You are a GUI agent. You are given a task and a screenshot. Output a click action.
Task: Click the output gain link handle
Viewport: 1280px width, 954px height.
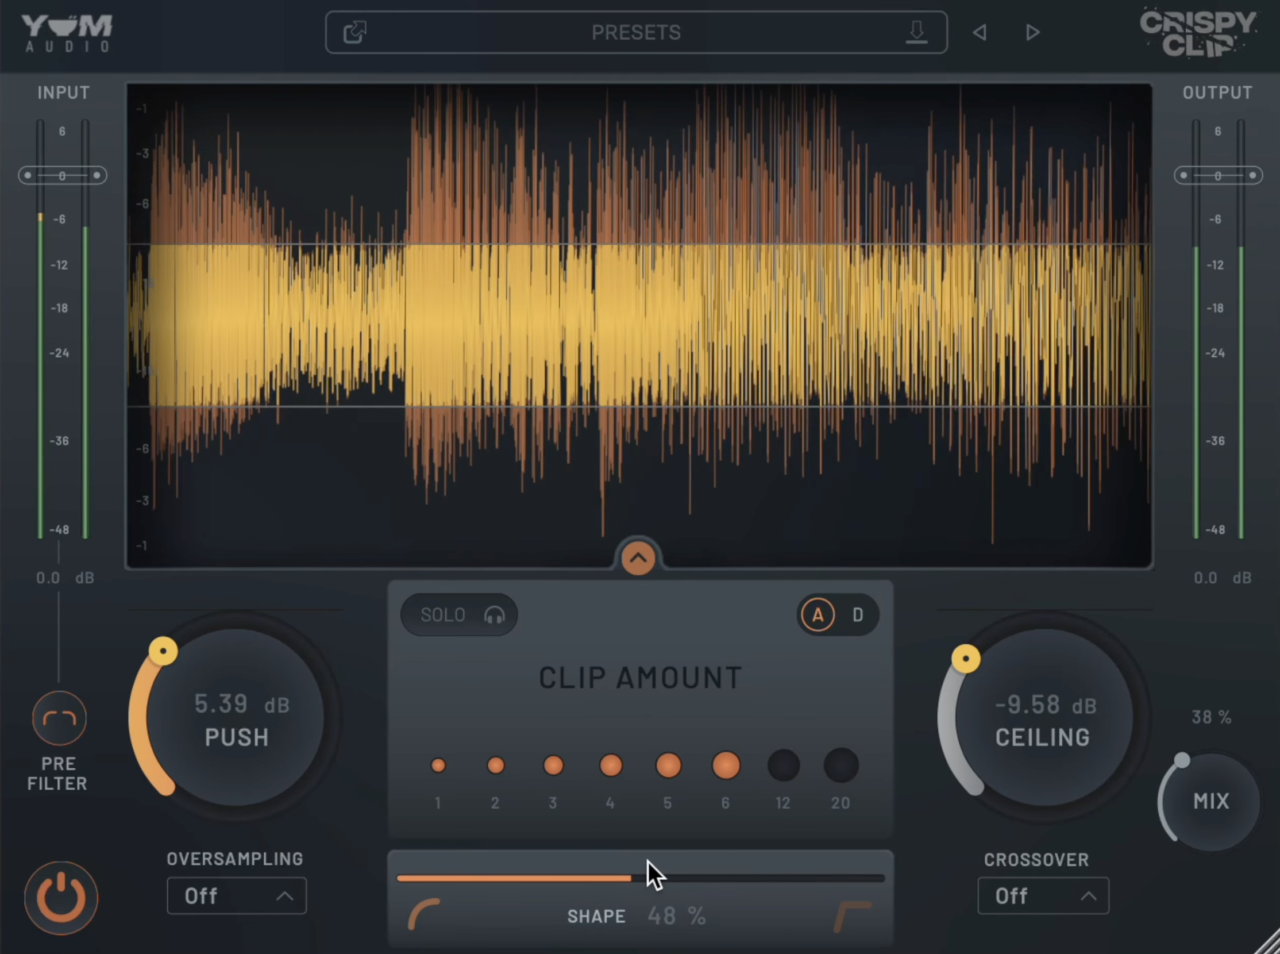pyautogui.click(x=1218, y=176)
